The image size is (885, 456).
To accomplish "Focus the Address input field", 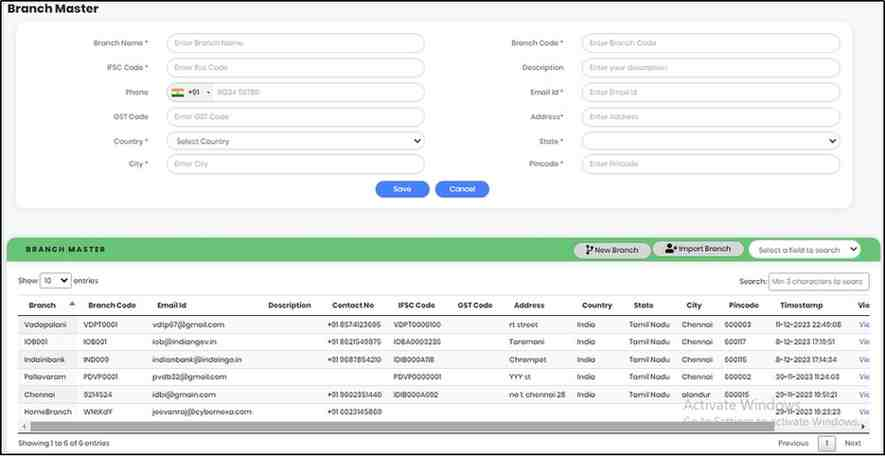I will click(711, 117).
